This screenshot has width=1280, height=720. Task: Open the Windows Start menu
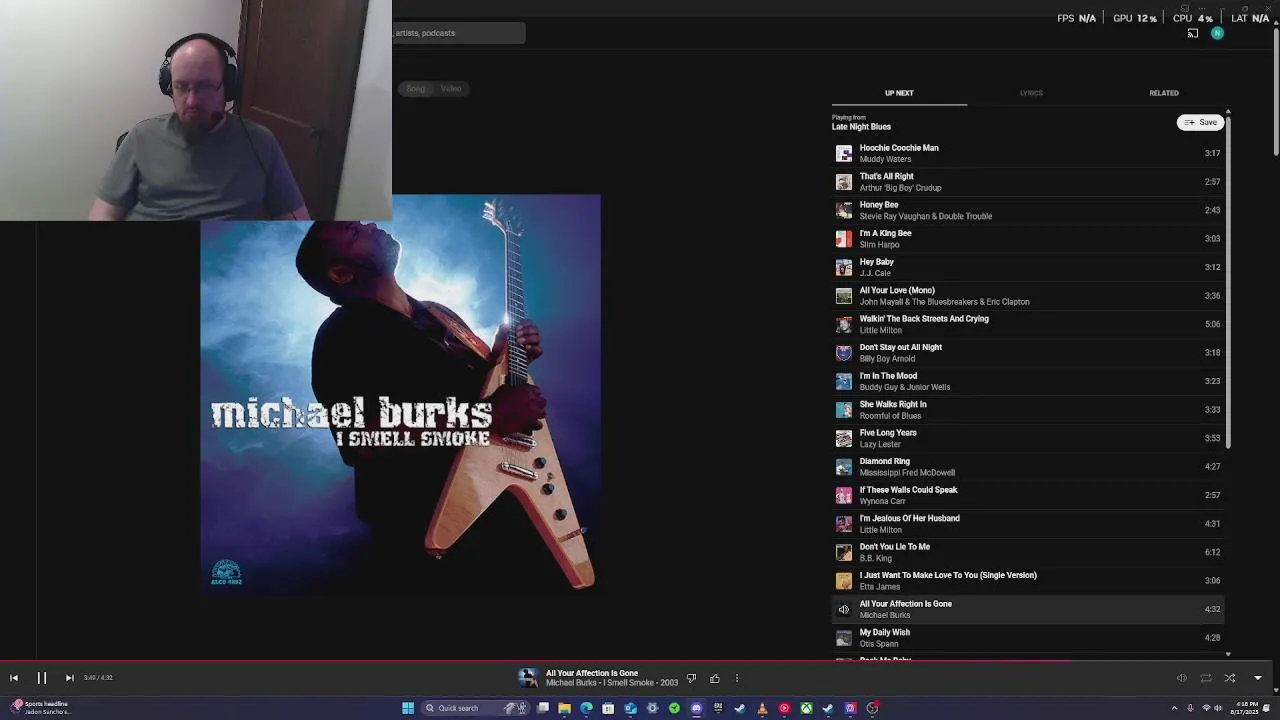pos(408,708)
